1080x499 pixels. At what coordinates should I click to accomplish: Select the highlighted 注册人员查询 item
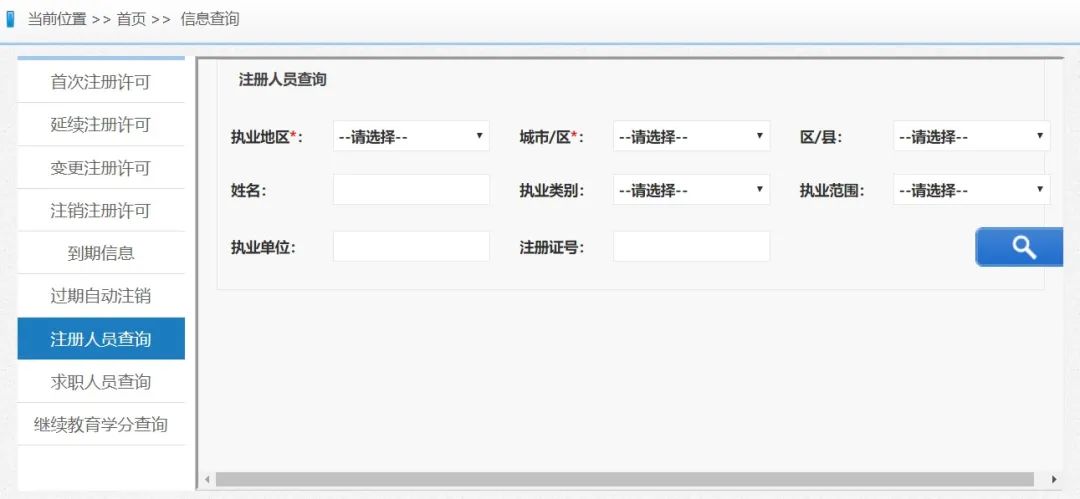point(101,339)
